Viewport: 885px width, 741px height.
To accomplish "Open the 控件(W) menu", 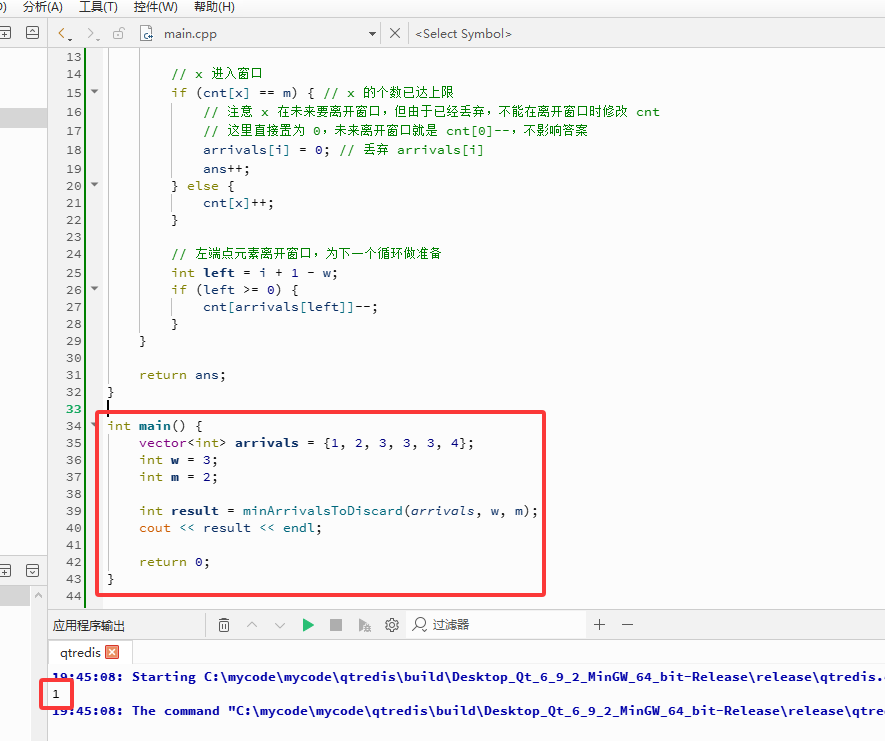I will click(x=155, y=7).
